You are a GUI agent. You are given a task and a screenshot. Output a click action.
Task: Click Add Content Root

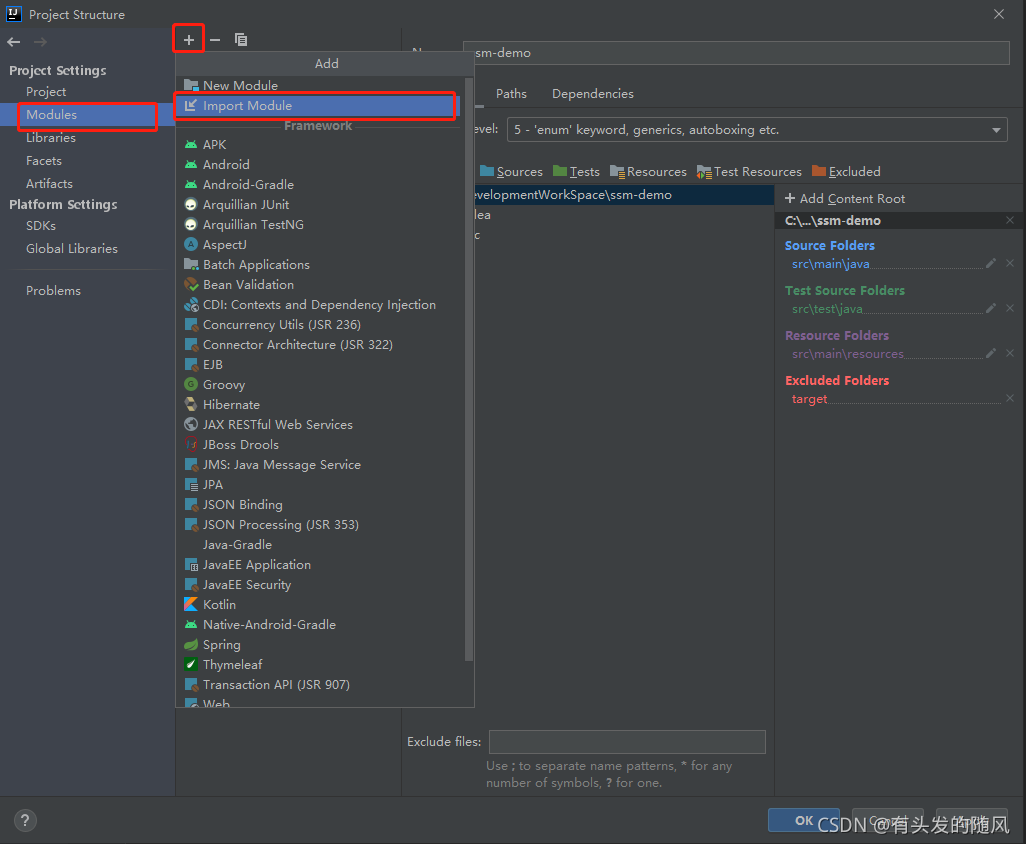[x=844, y=198]
